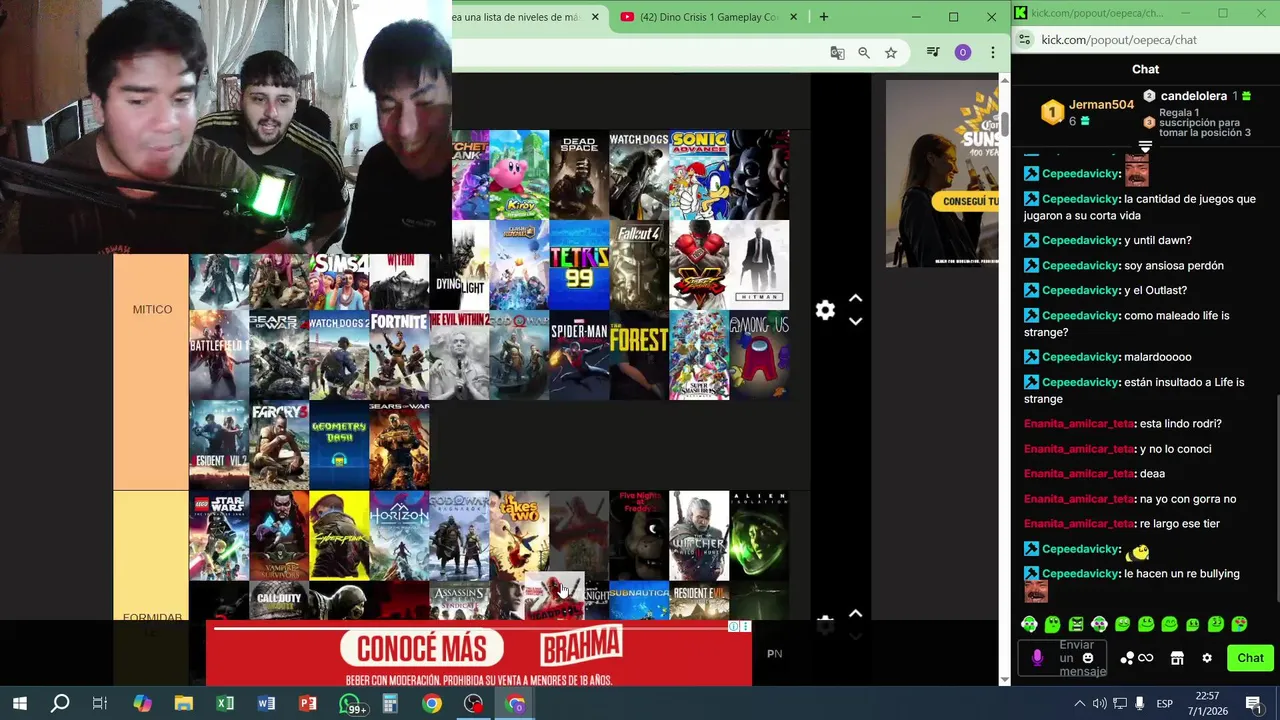Expand the Kick chat leaderboard handle
This screenshot has height=720, width=1280.
pos(1146,146)
